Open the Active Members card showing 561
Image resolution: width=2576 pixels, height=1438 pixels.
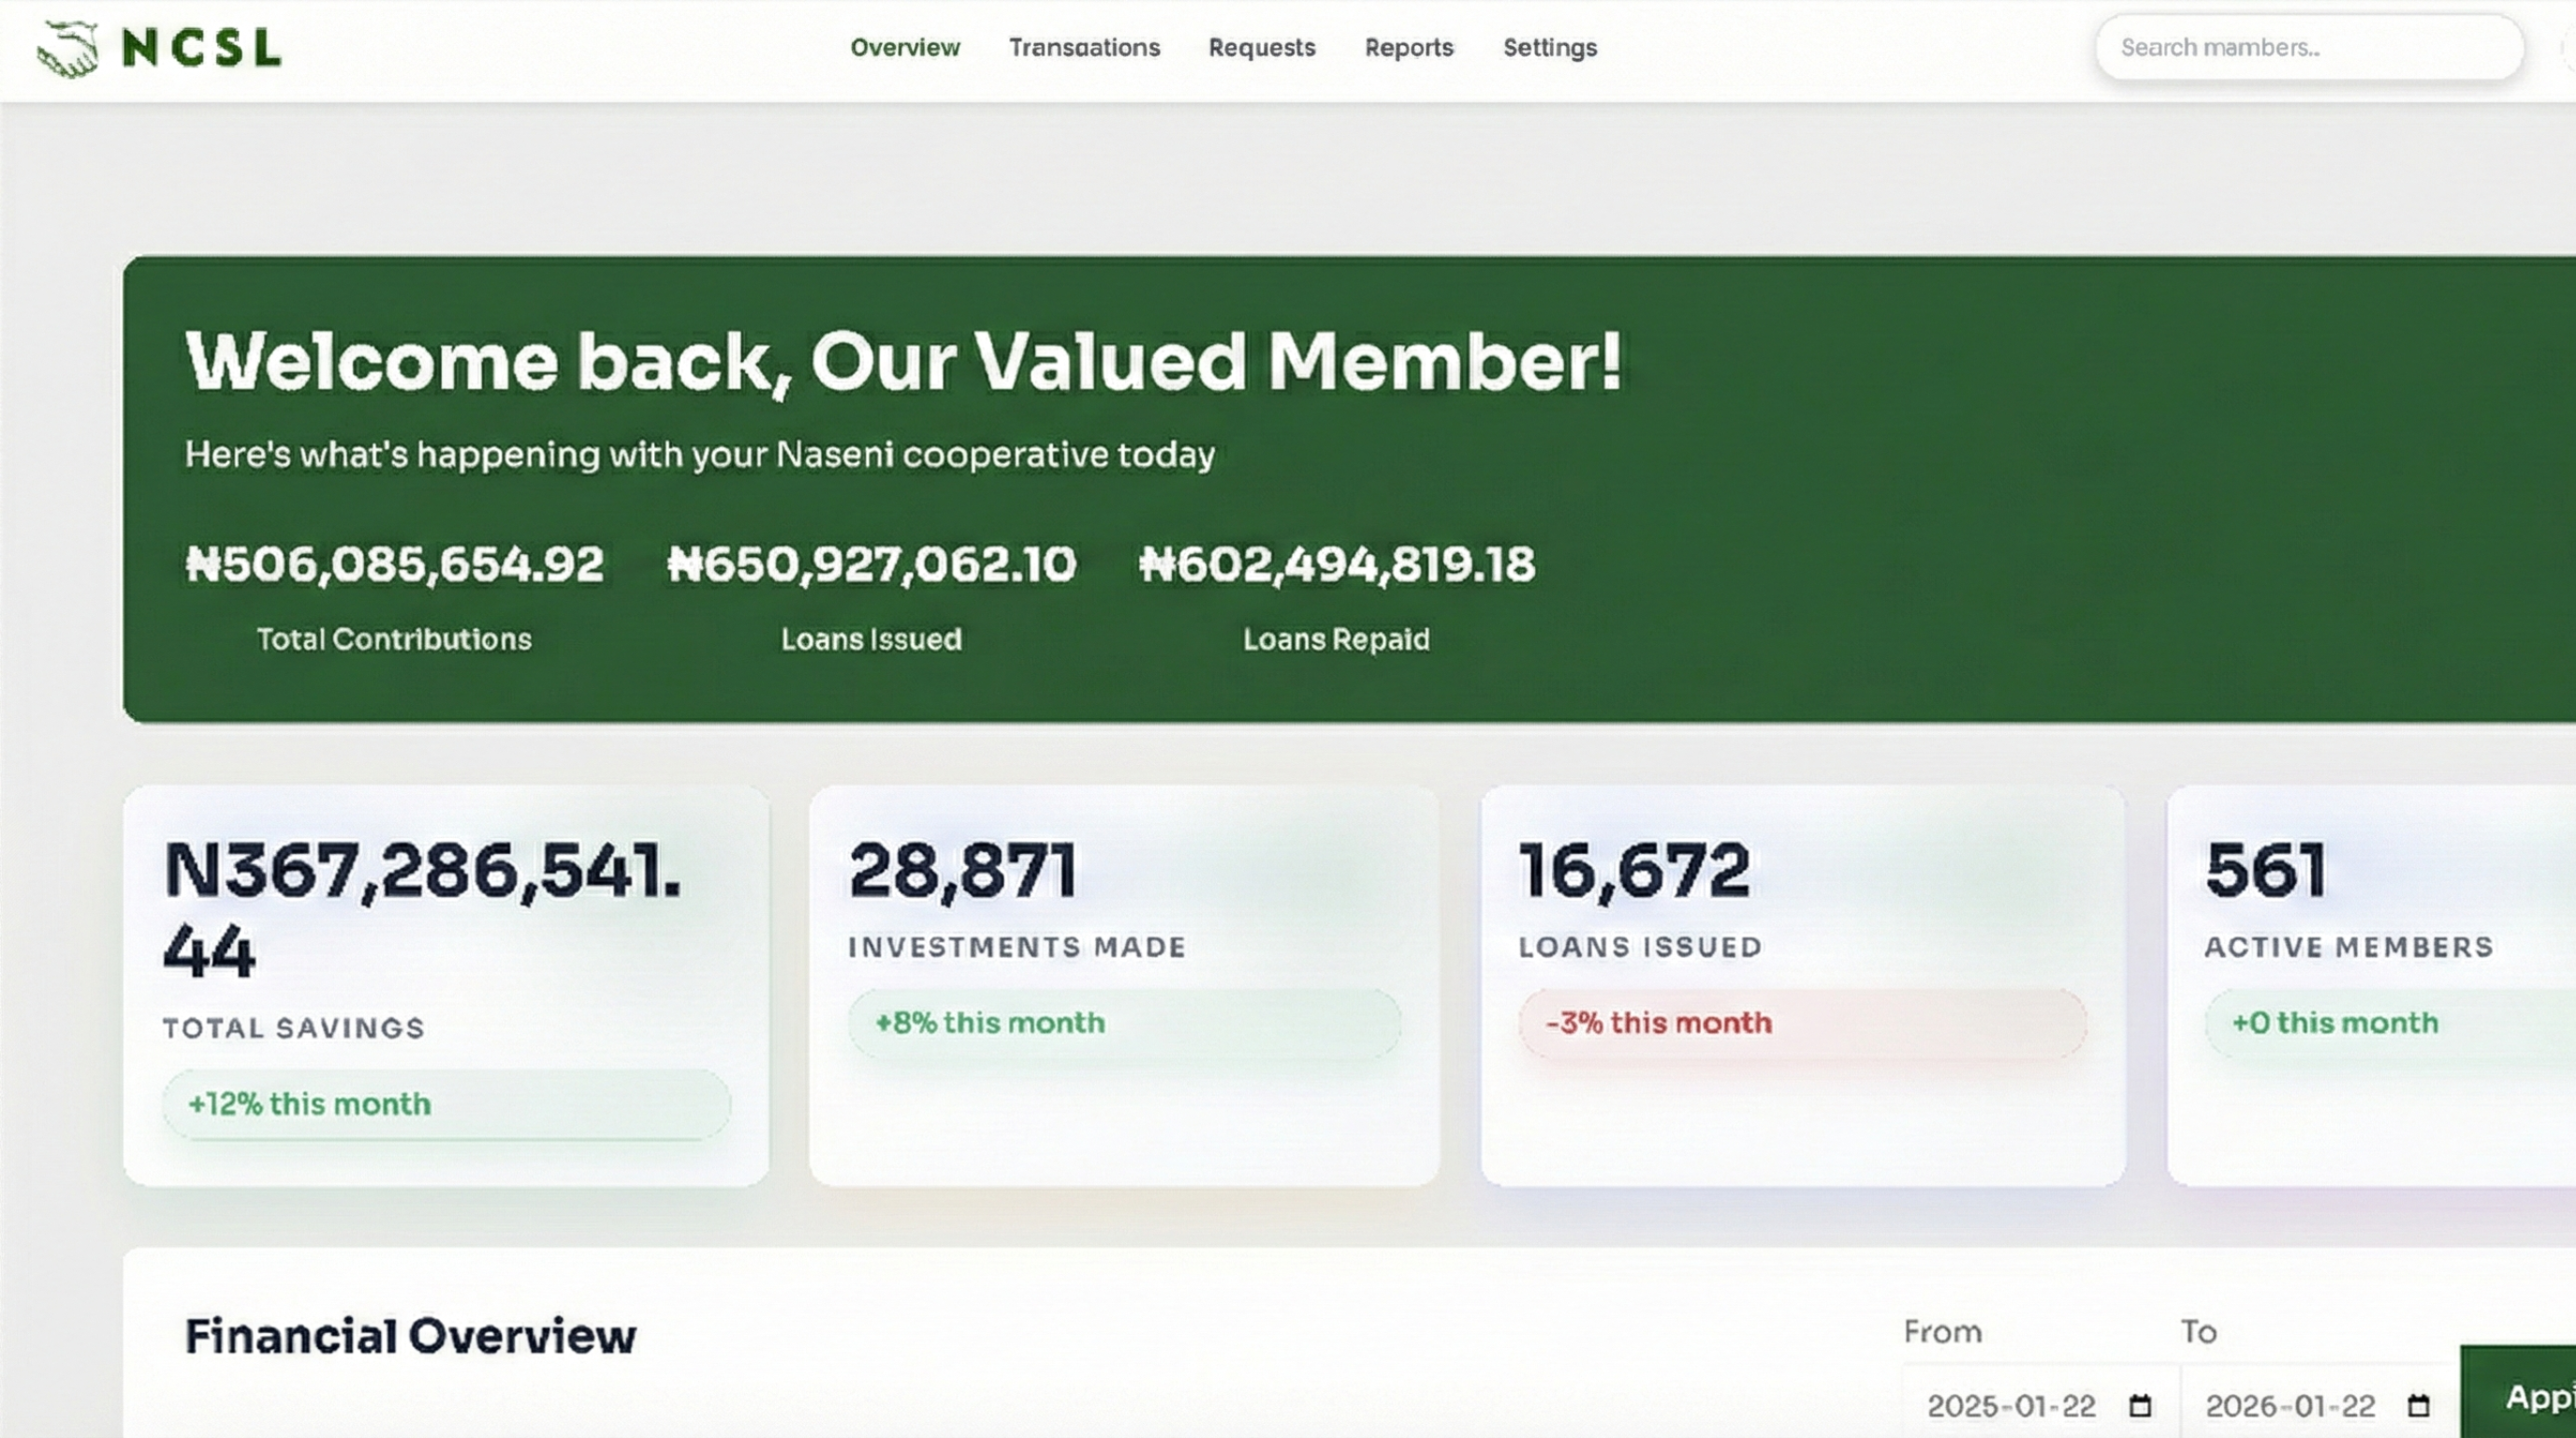tap(2370, 985)
